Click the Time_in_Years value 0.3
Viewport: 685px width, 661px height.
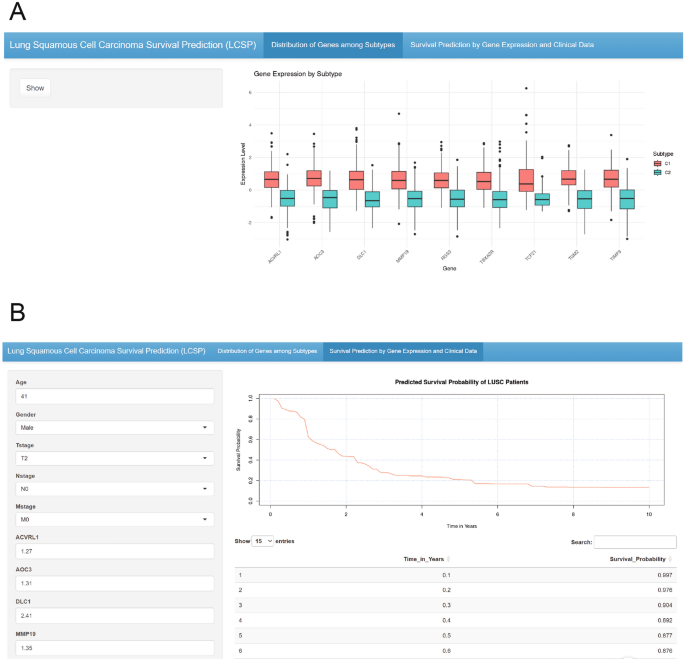446,606
